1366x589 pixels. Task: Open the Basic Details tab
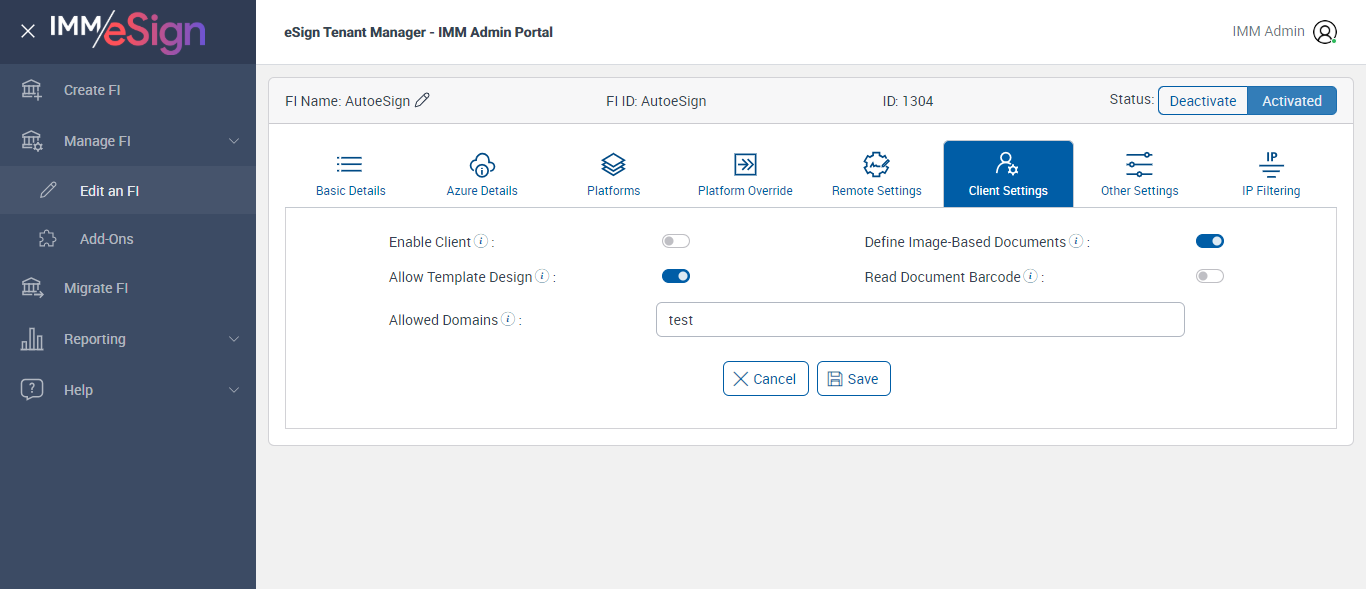point(351,174)
